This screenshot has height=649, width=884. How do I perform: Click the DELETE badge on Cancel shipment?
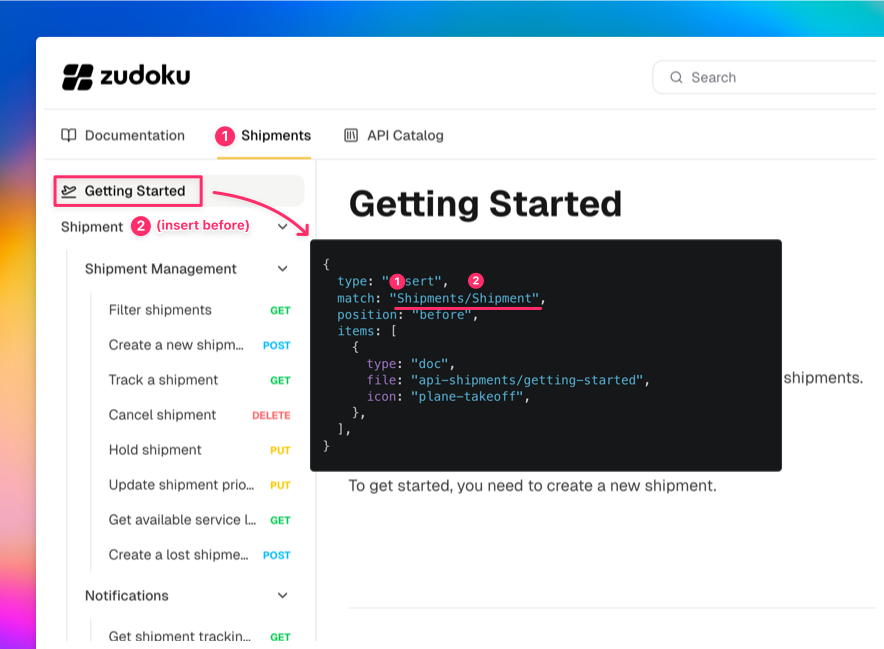point(271,415)
